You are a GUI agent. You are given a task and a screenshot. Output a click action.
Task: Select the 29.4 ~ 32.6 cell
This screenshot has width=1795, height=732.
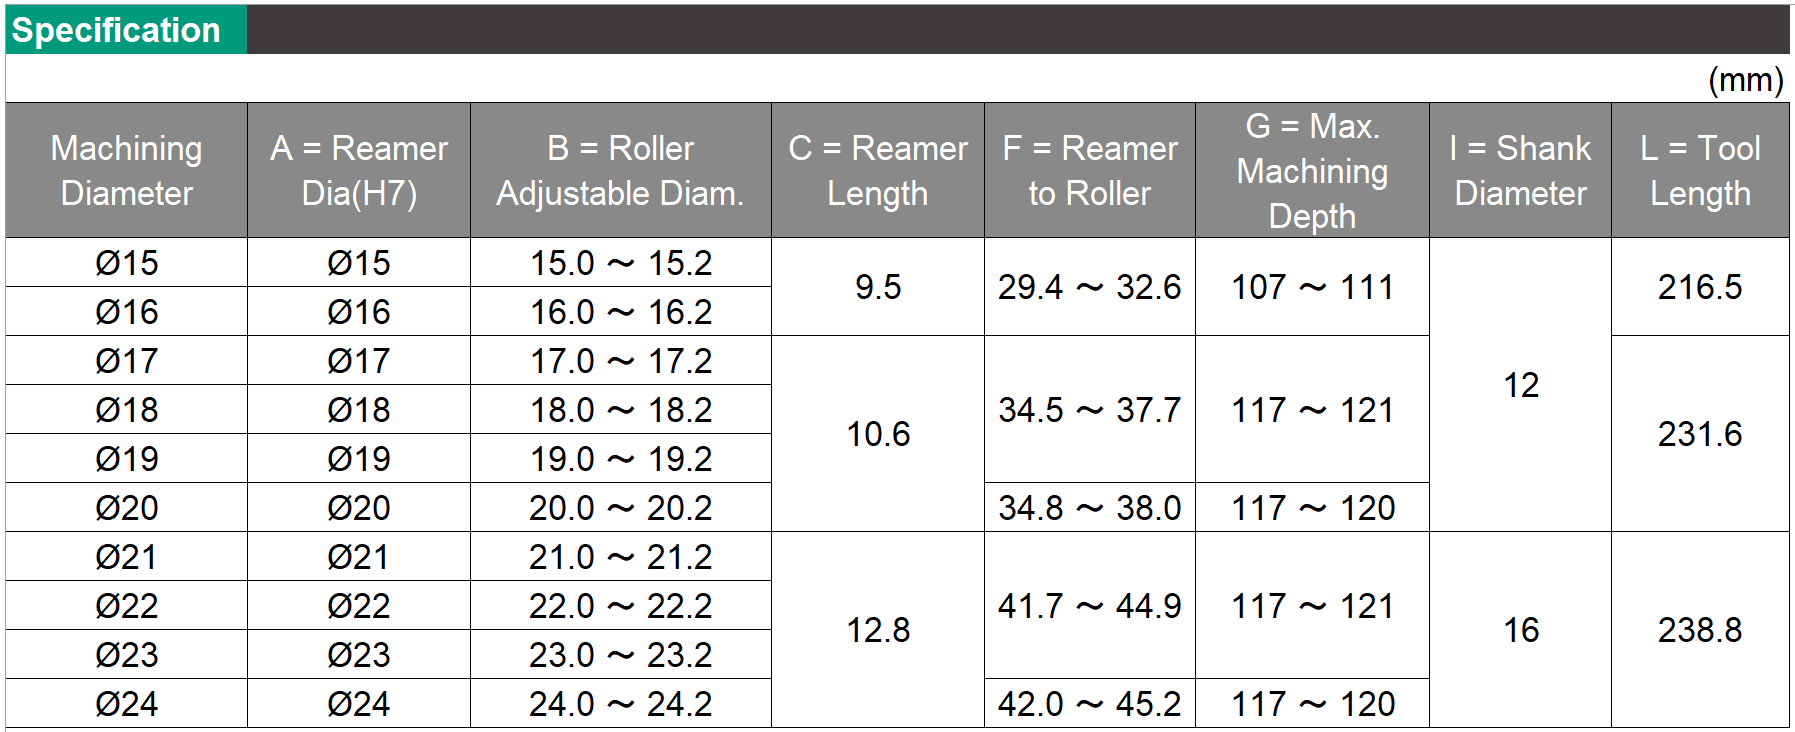point(1090,287)
